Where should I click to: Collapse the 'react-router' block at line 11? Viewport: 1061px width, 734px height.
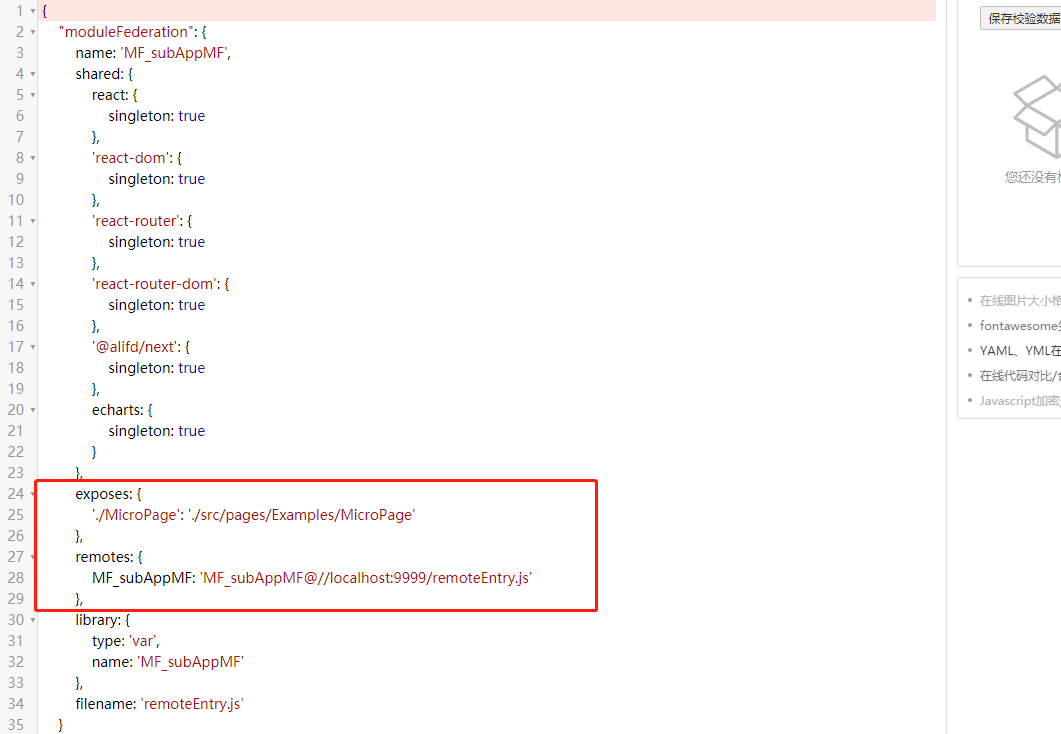coord(32,221)
